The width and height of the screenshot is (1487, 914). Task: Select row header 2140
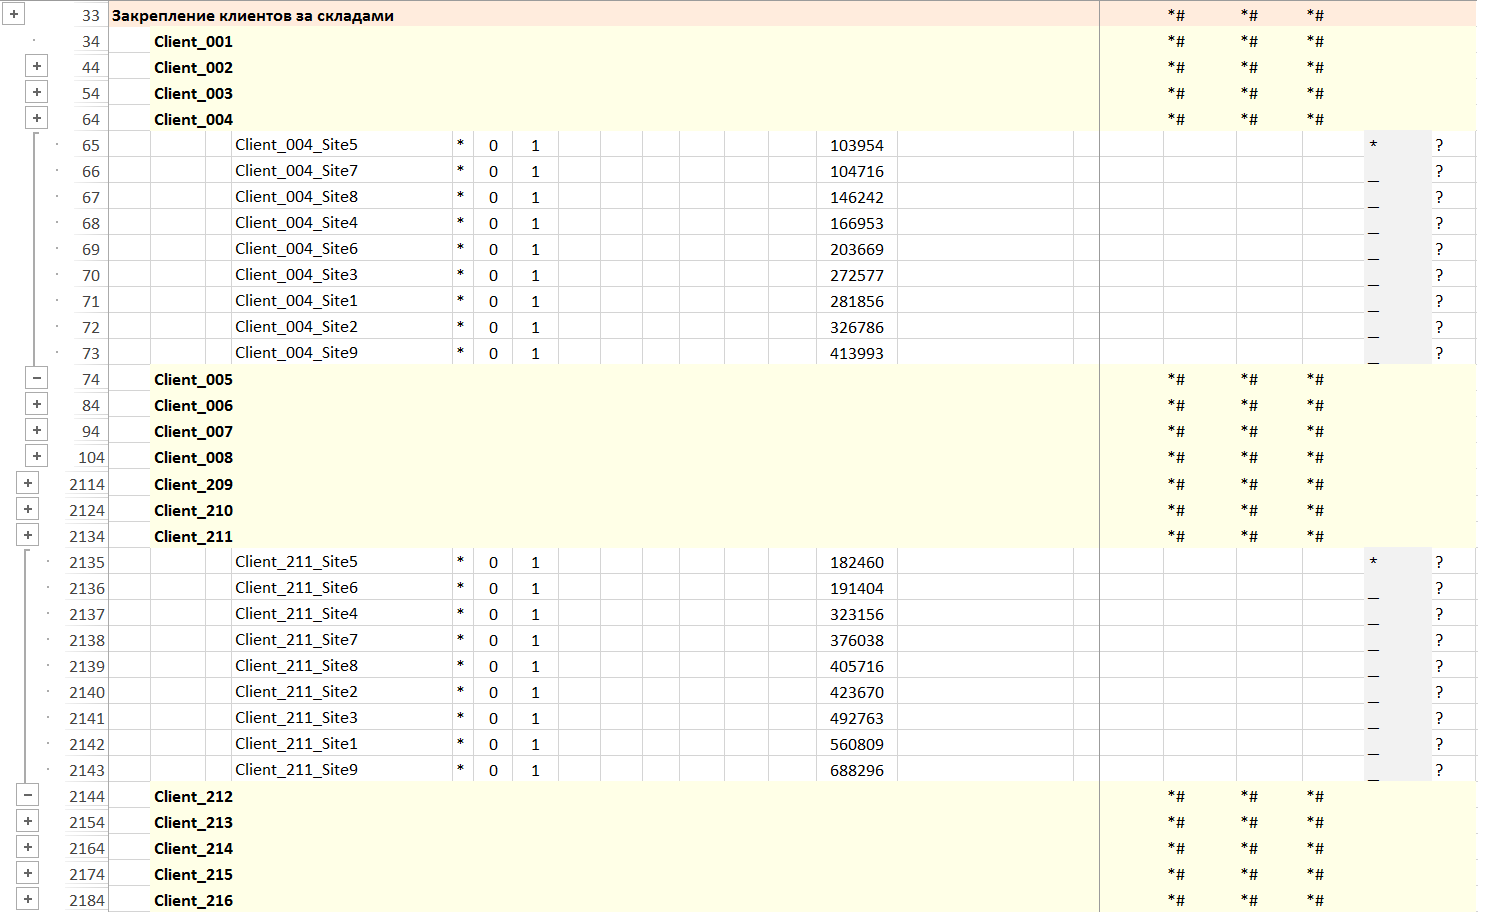[87, 692]
